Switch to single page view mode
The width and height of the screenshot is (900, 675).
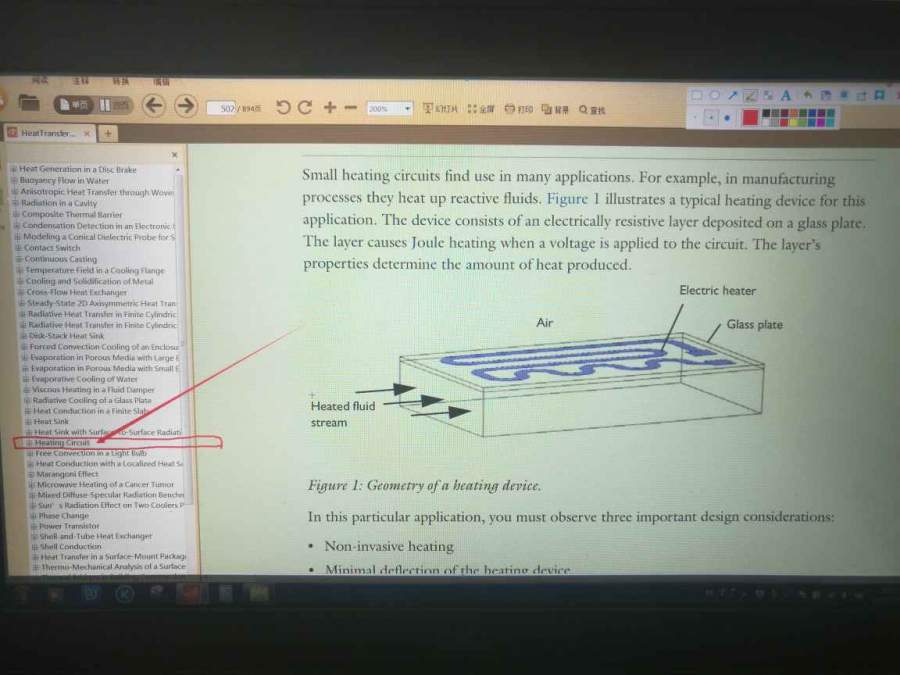73,105
